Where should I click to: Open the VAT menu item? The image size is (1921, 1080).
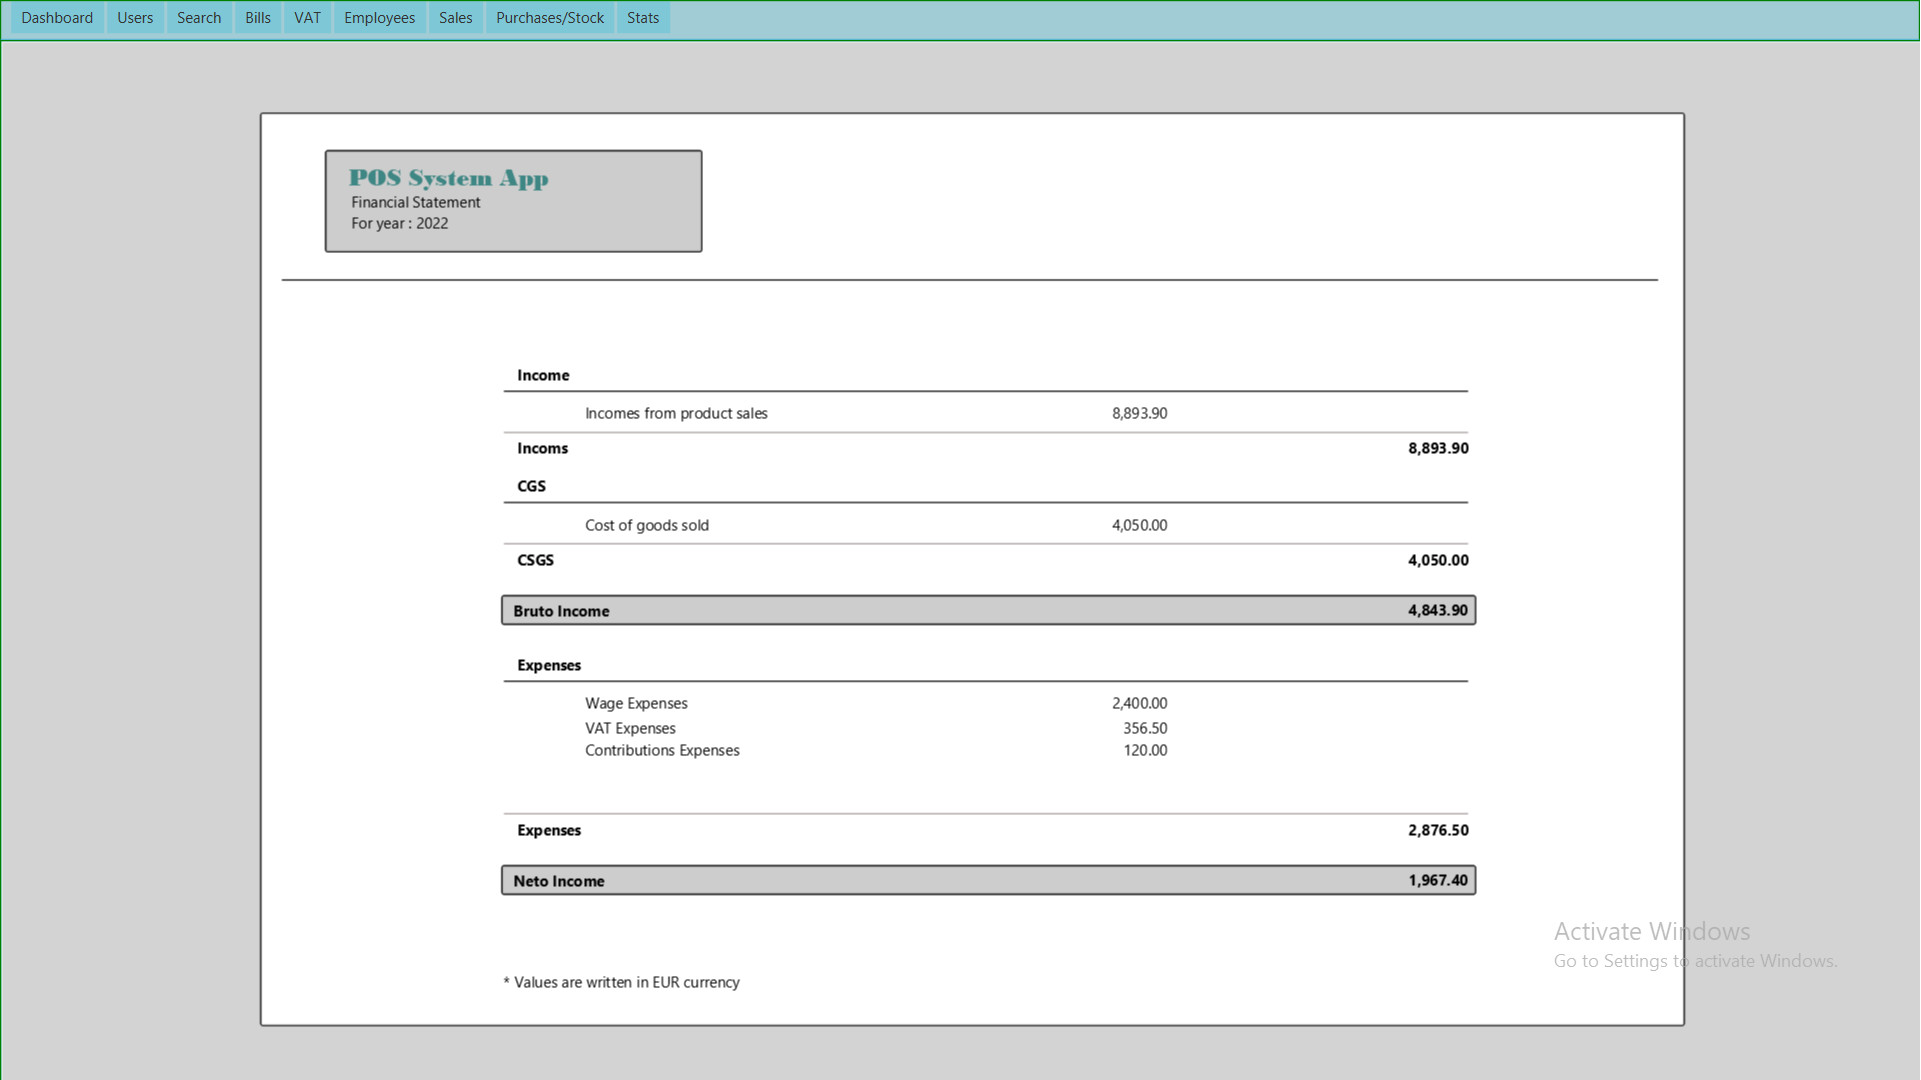[307, 18]
